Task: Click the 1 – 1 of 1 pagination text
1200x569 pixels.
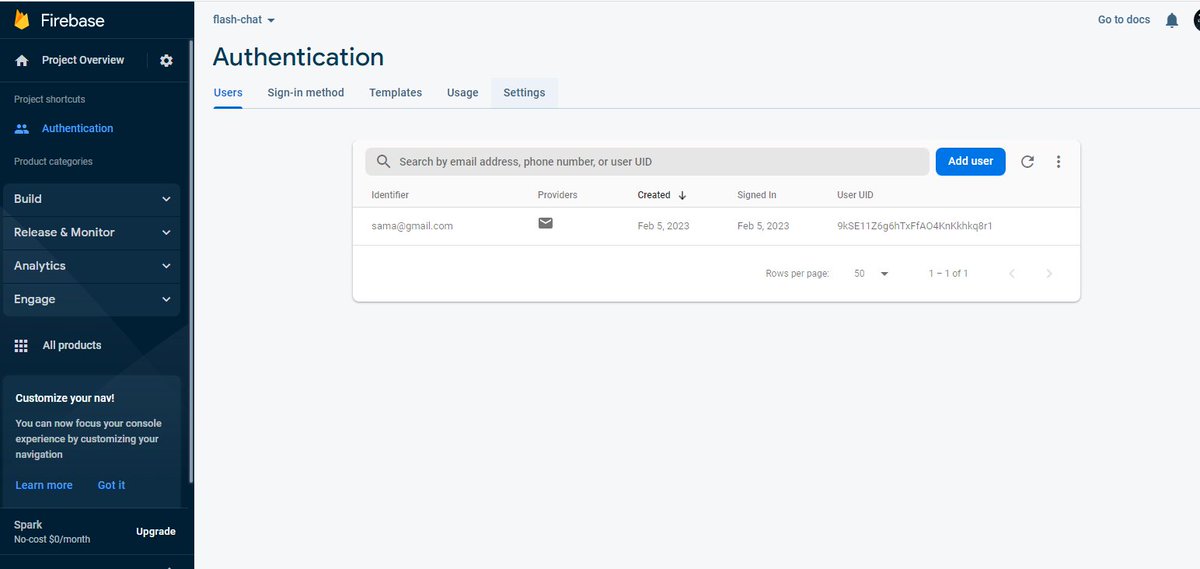Action: [948, 273]
